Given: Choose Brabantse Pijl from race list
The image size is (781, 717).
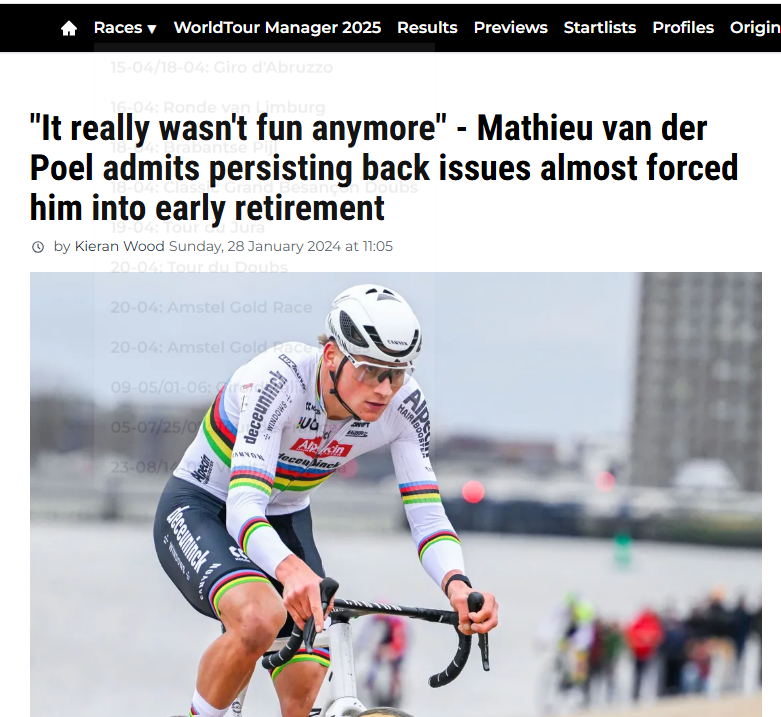Looking at the screenshot, I should 194,147.
